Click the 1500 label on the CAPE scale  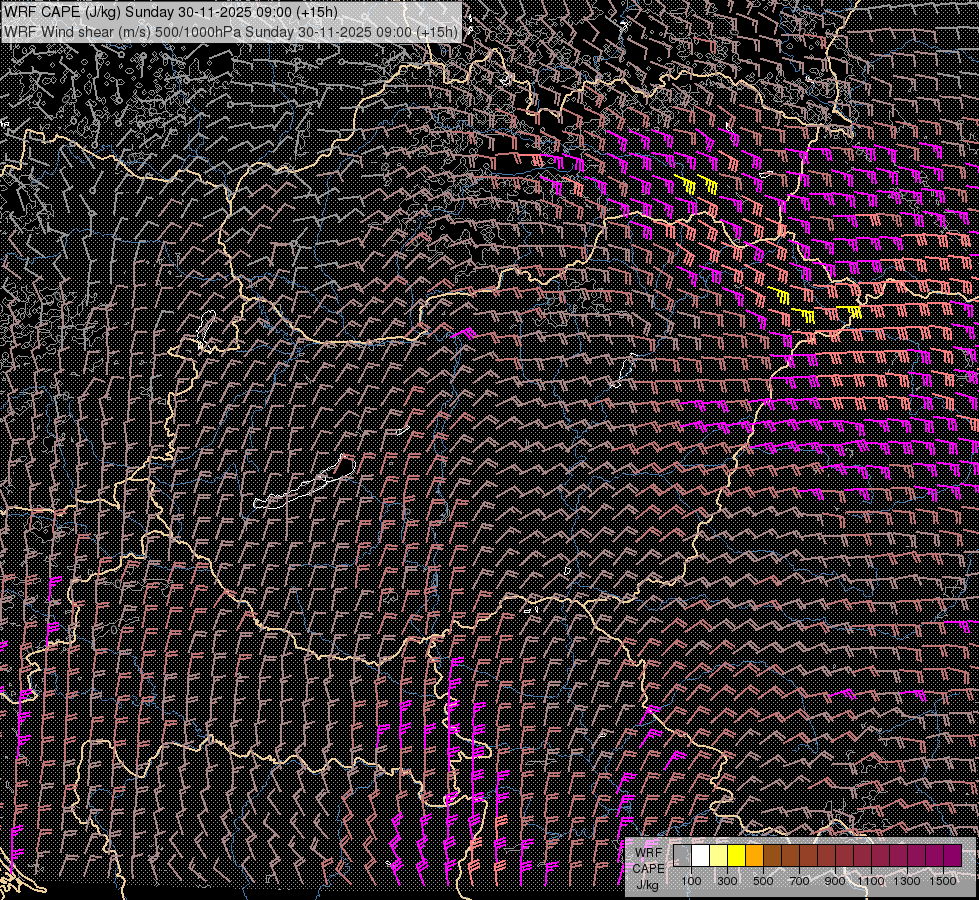943,881
